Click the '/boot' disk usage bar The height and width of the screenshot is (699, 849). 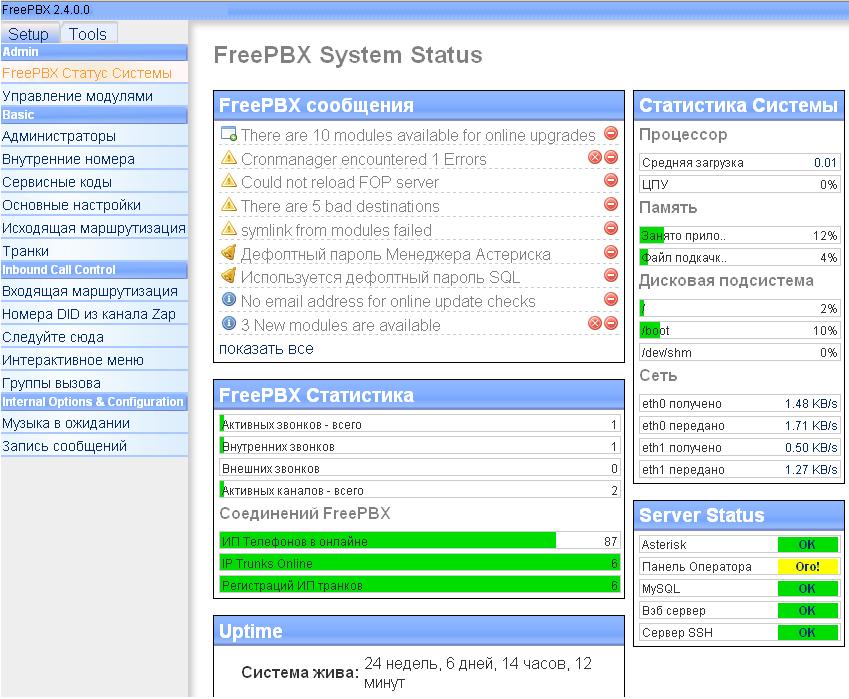tap(740, 330)
